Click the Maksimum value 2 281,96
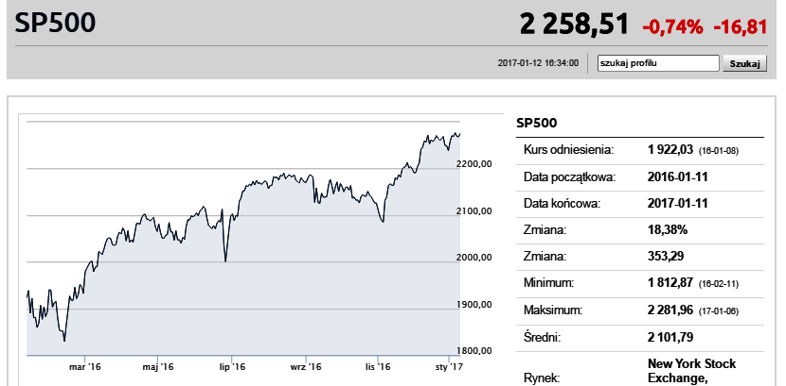786x386 pixels. coord(670,310)
